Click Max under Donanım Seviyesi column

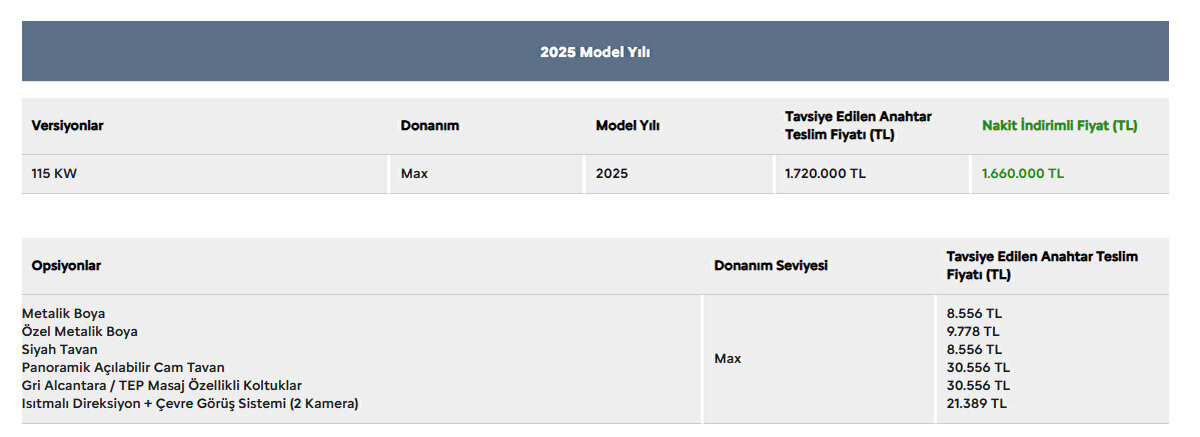[728, 358]
